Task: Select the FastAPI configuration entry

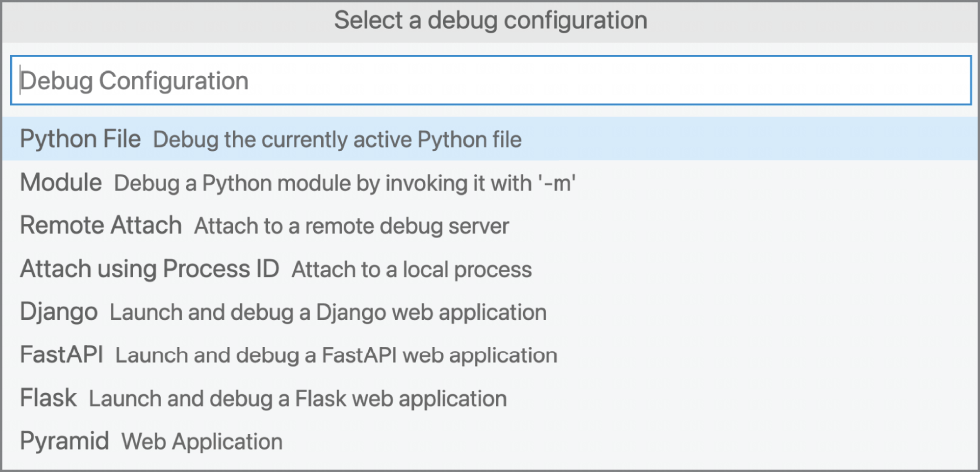Action: click(x=490, y=355)
